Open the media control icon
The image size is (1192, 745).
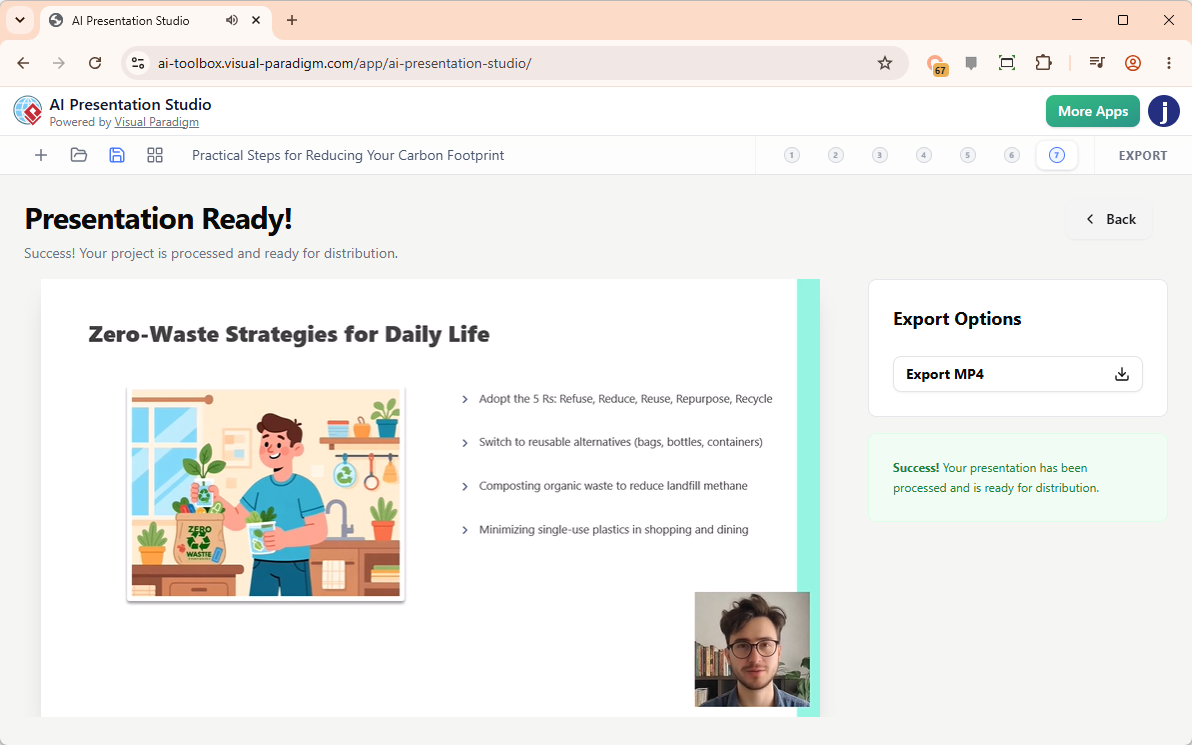click(1096, 63)
